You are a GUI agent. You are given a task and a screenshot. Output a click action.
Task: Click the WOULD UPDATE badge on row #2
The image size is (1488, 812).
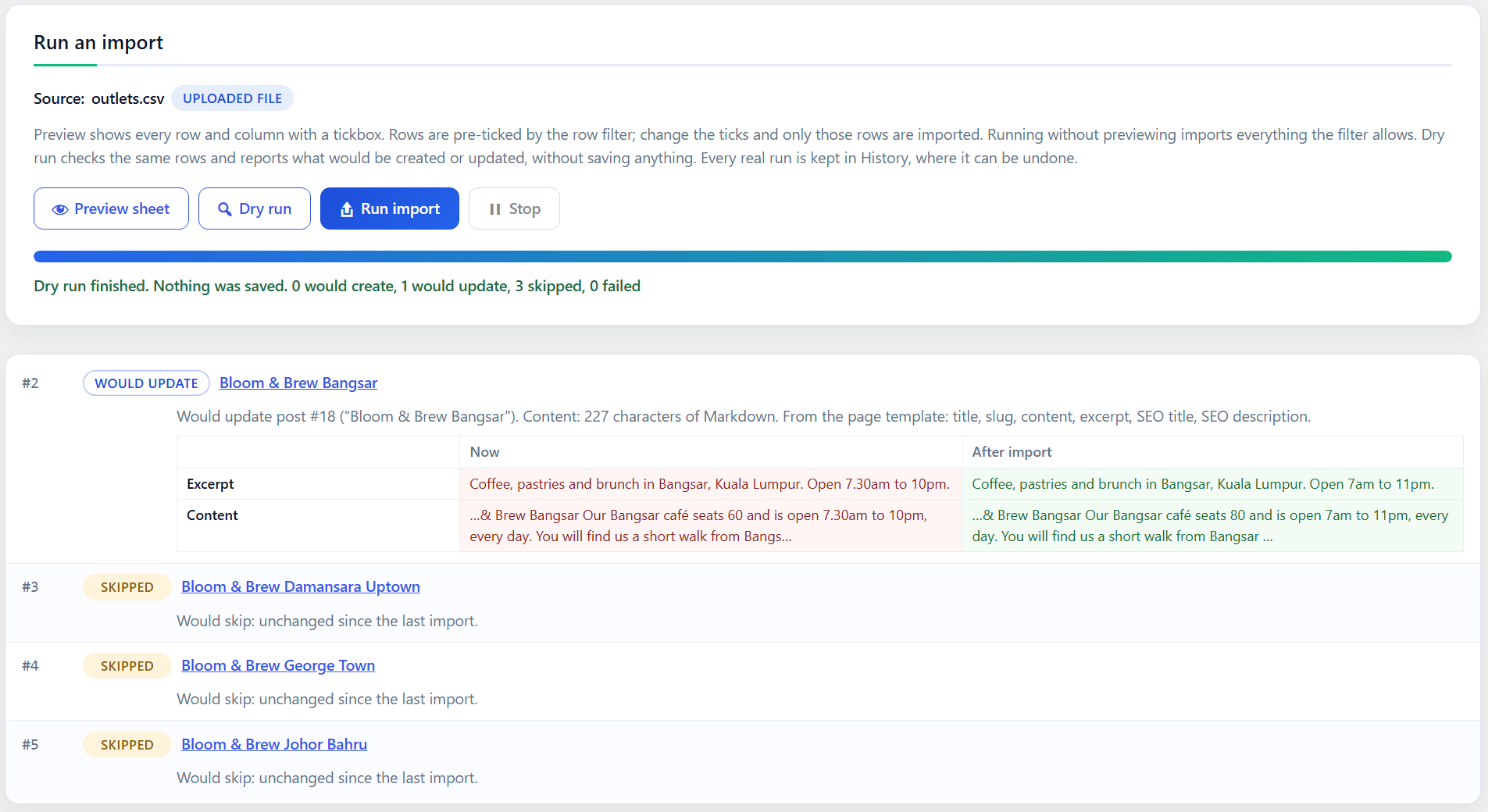coord(146,383)
